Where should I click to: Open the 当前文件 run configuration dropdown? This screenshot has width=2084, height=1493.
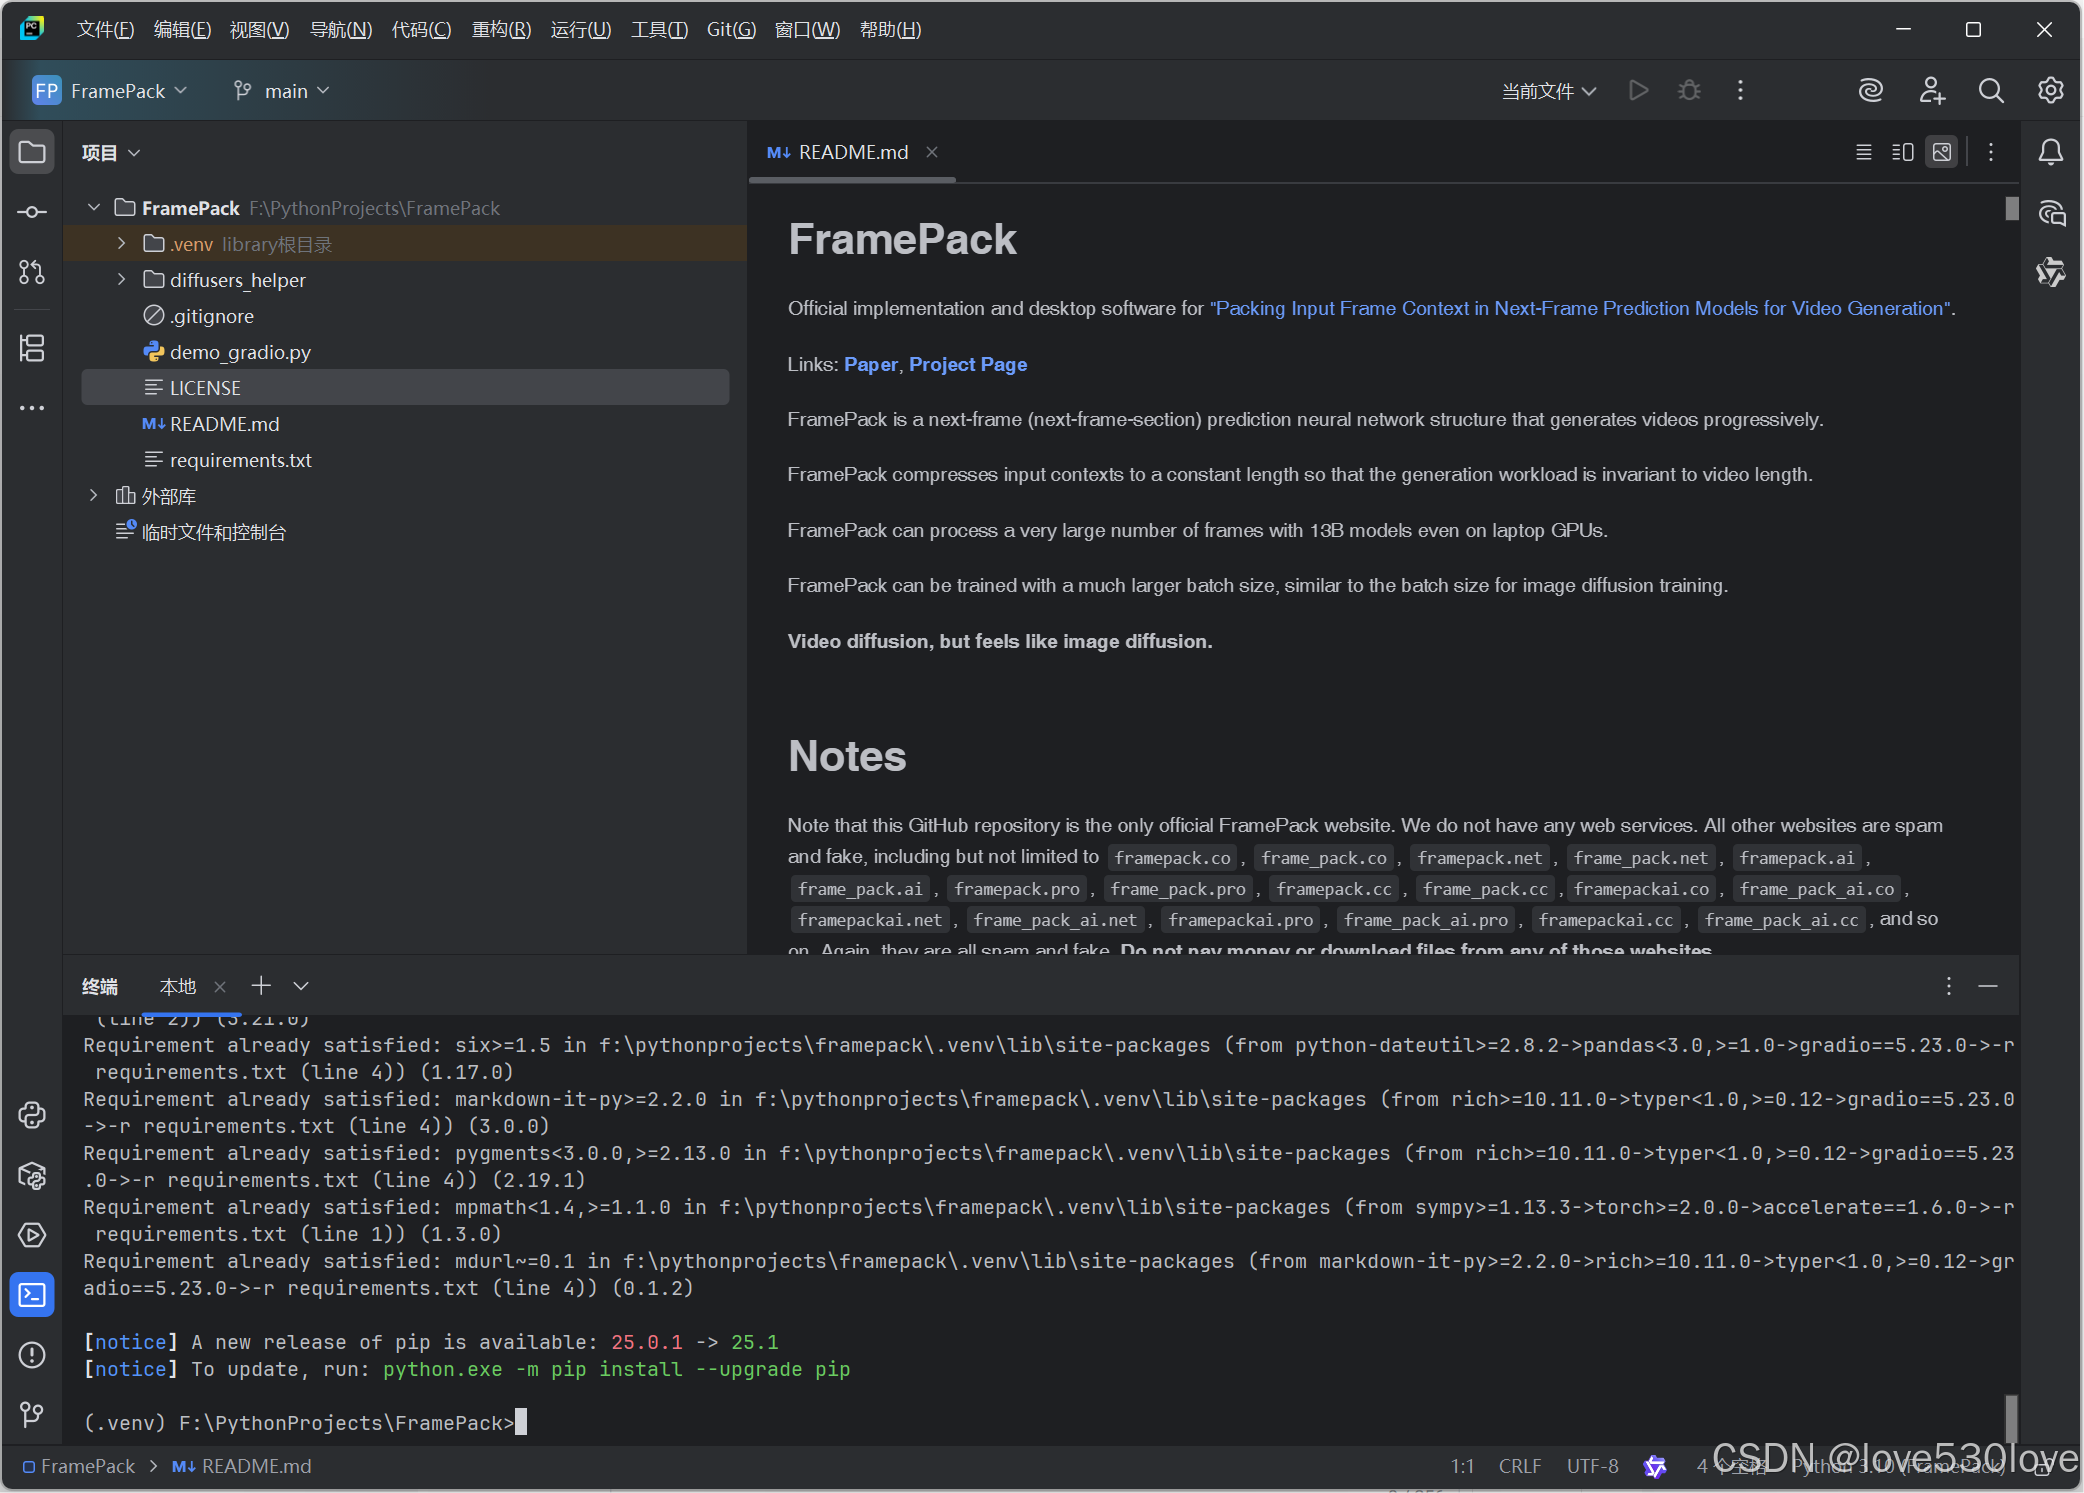tap(1548, 91)
